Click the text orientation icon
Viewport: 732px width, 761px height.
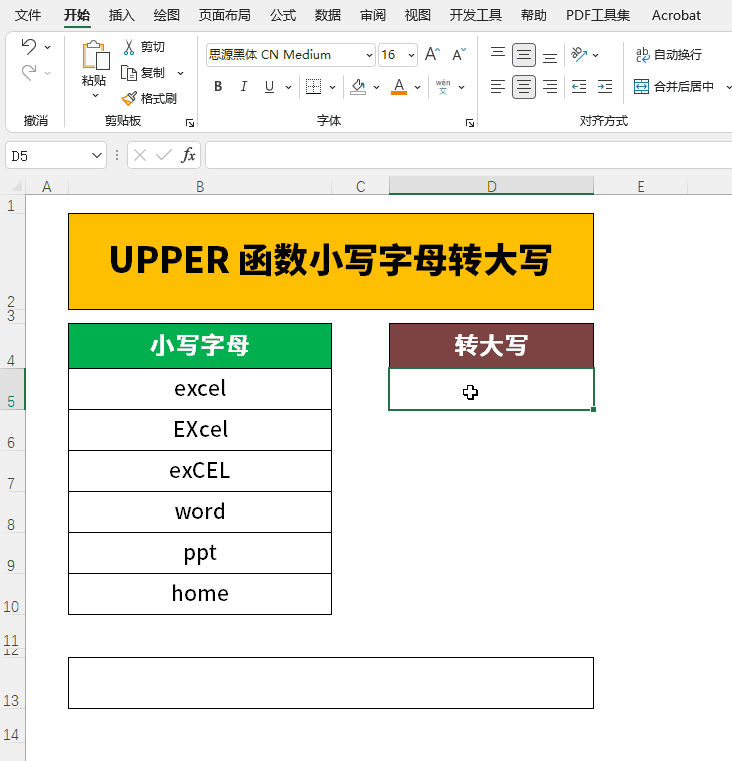(x=579, y=54)
